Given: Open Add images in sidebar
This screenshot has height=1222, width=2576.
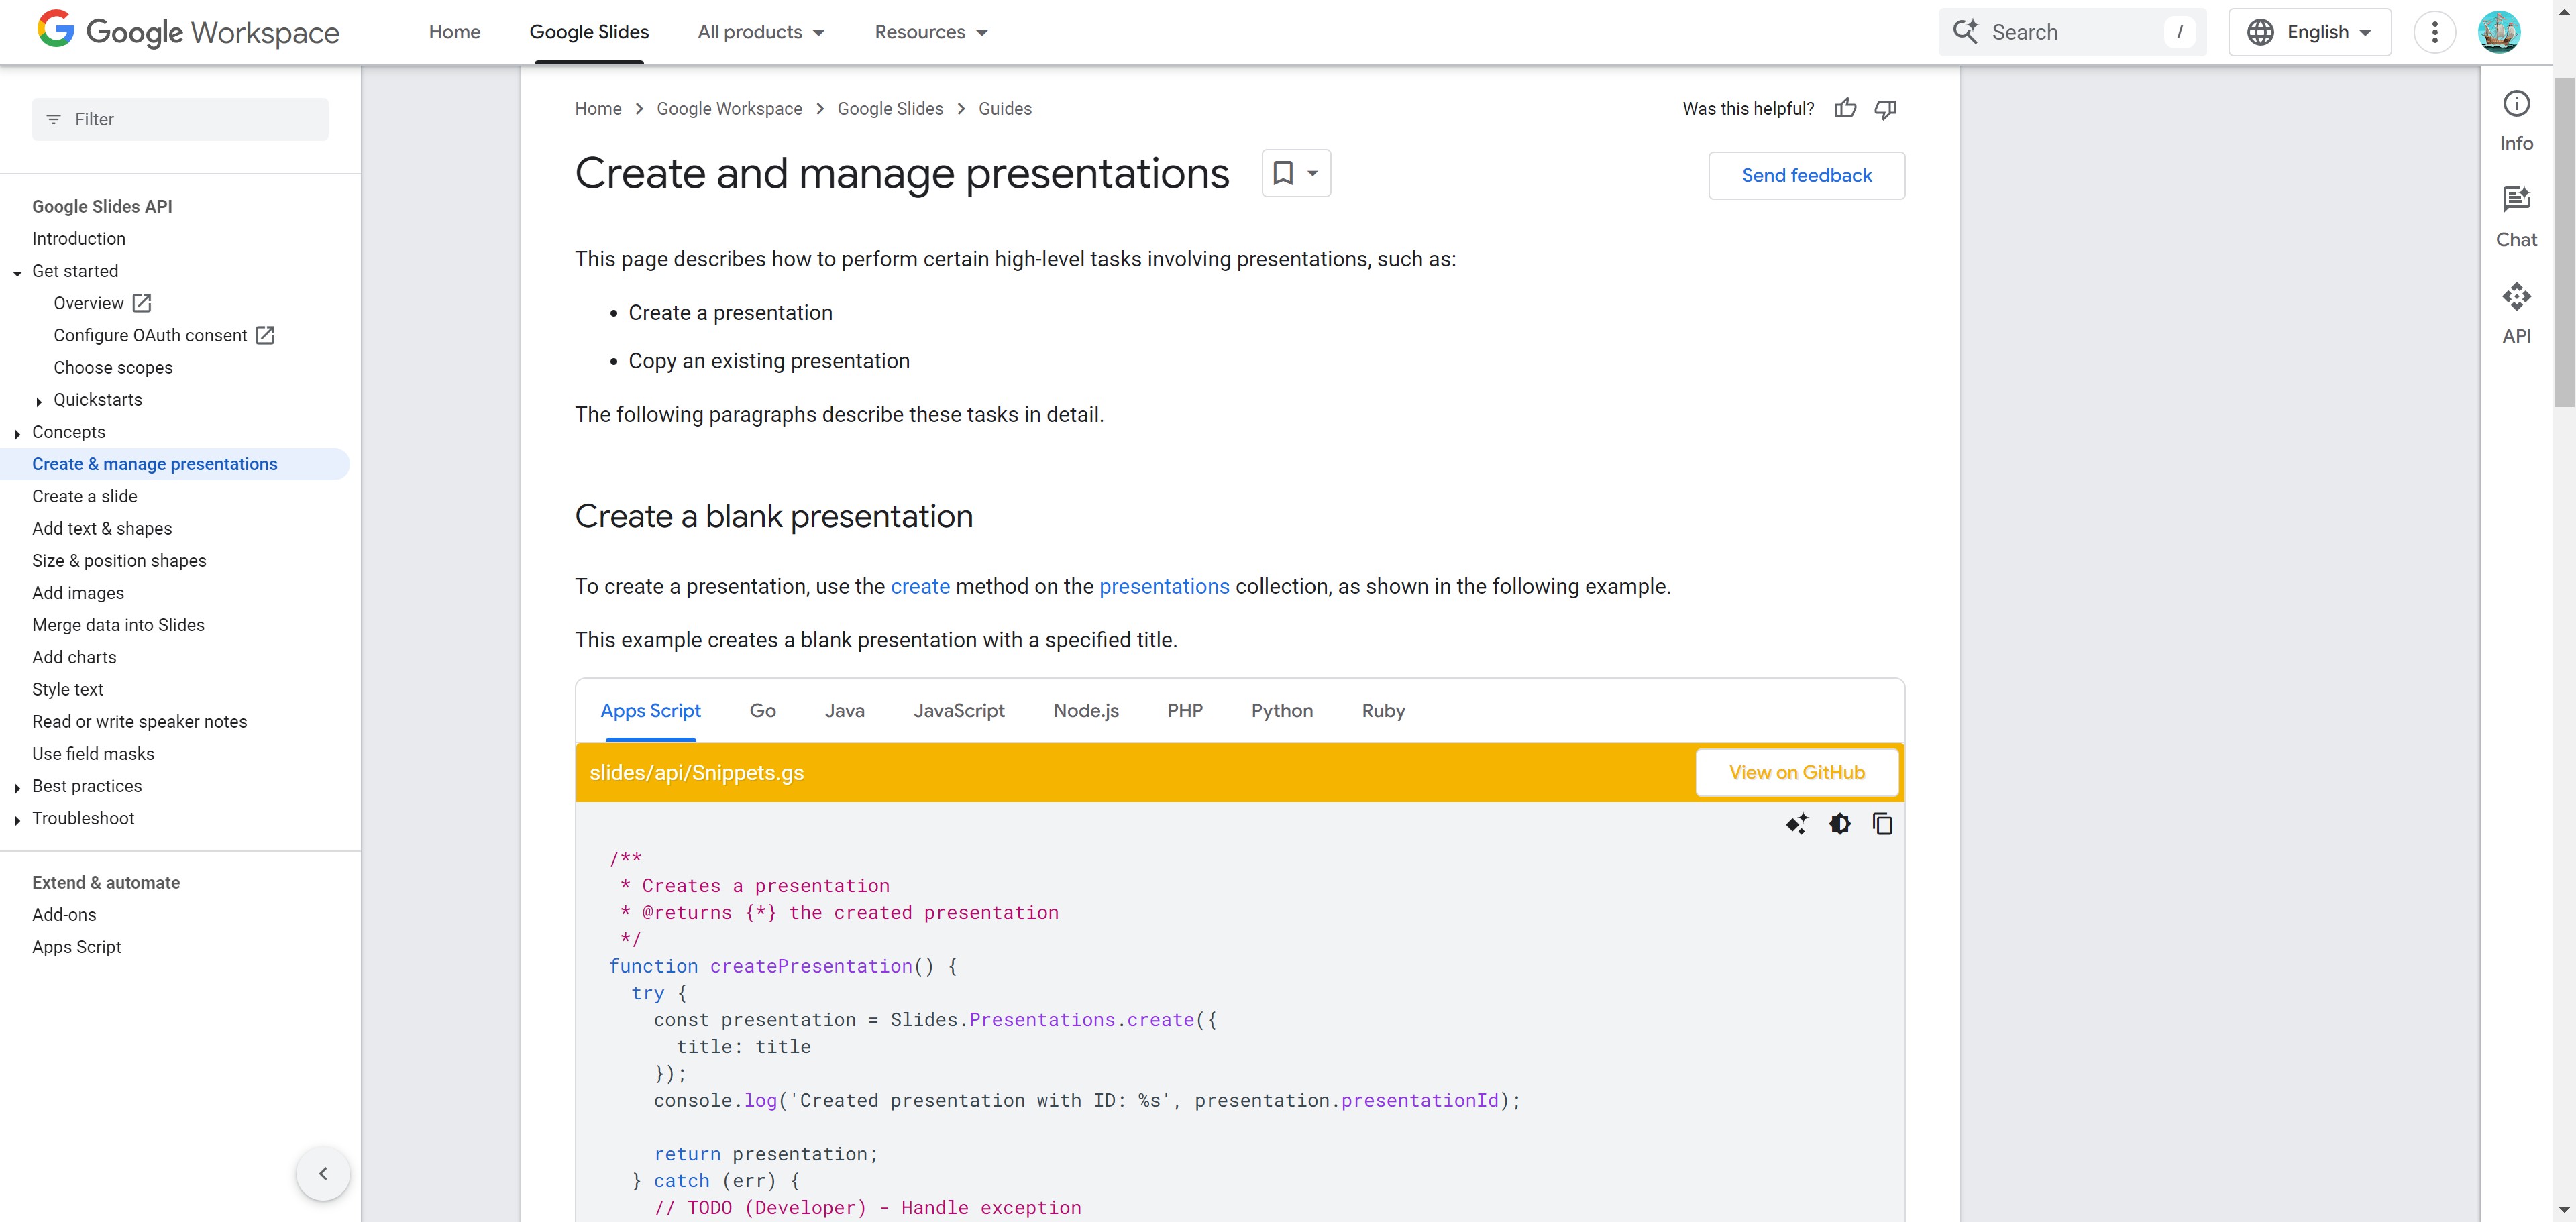Looking at the screenshot, I should (x=78, y=593).
